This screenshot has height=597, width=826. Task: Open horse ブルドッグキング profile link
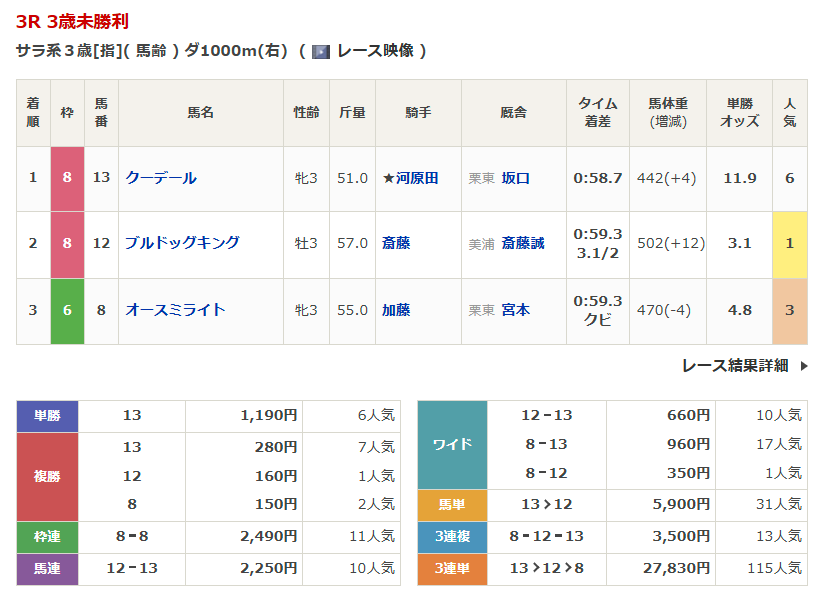pos(182,243)
